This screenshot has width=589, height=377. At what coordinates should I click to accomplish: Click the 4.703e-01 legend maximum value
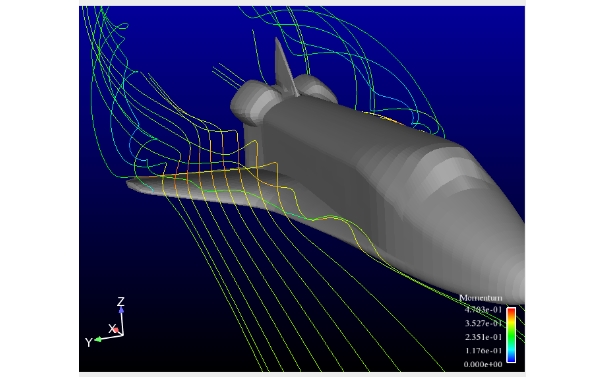[x=483, y=310]
